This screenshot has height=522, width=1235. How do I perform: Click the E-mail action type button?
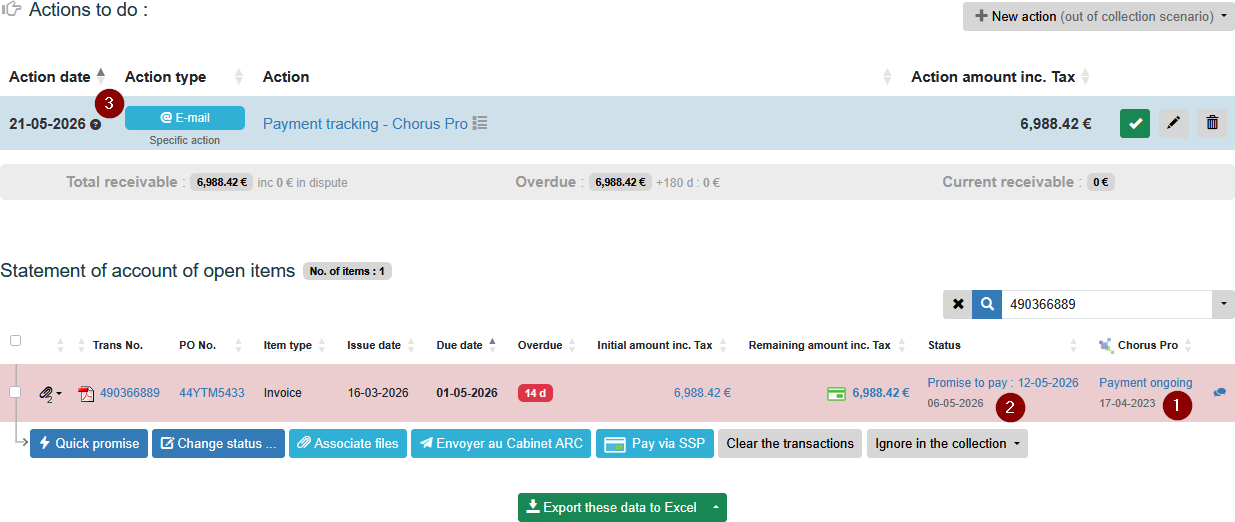click(x=185, y=117)
